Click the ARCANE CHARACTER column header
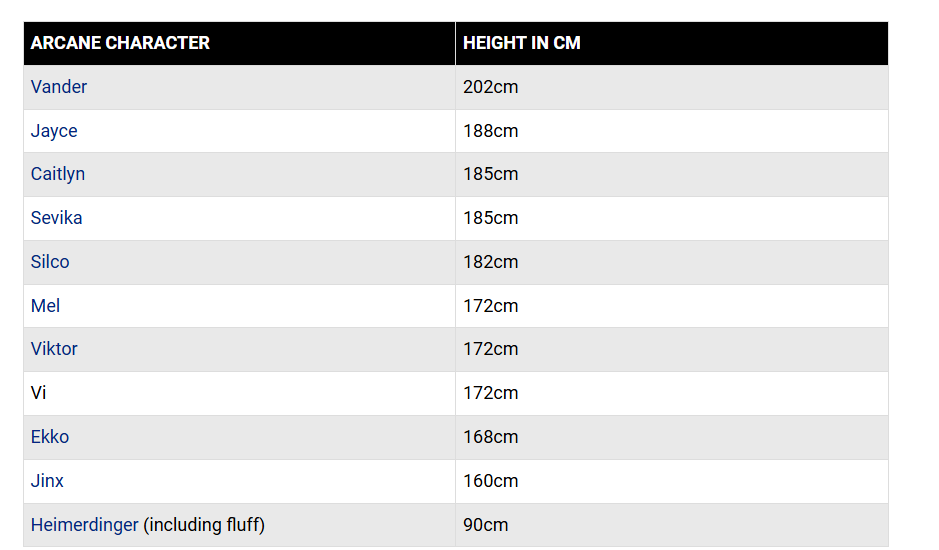Screen dimensions: 939x550 tap(240, 43)
